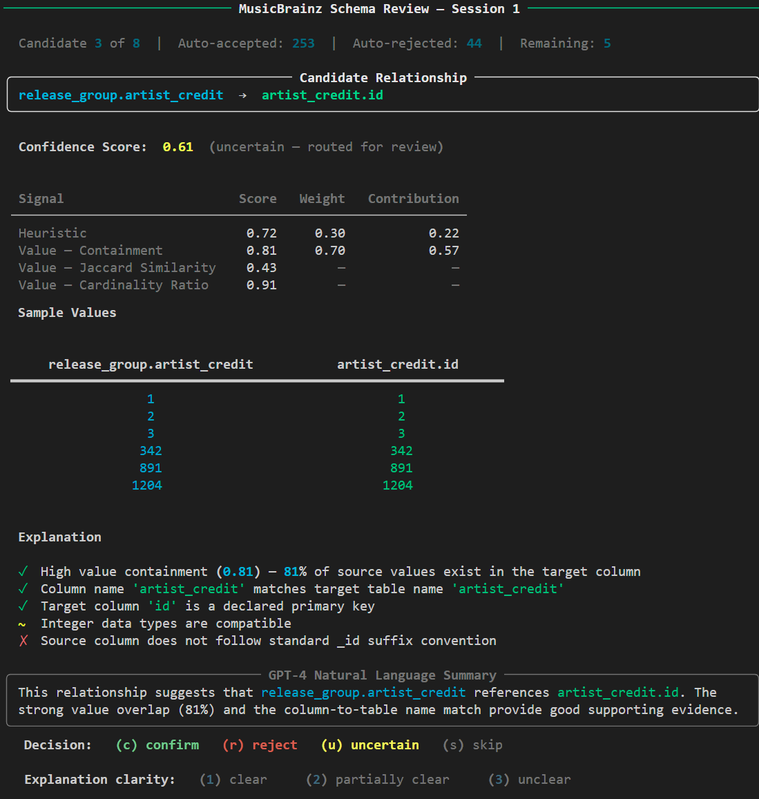Click the Sample Values heading
Viewport: 759px width, 799px height.
67,313
